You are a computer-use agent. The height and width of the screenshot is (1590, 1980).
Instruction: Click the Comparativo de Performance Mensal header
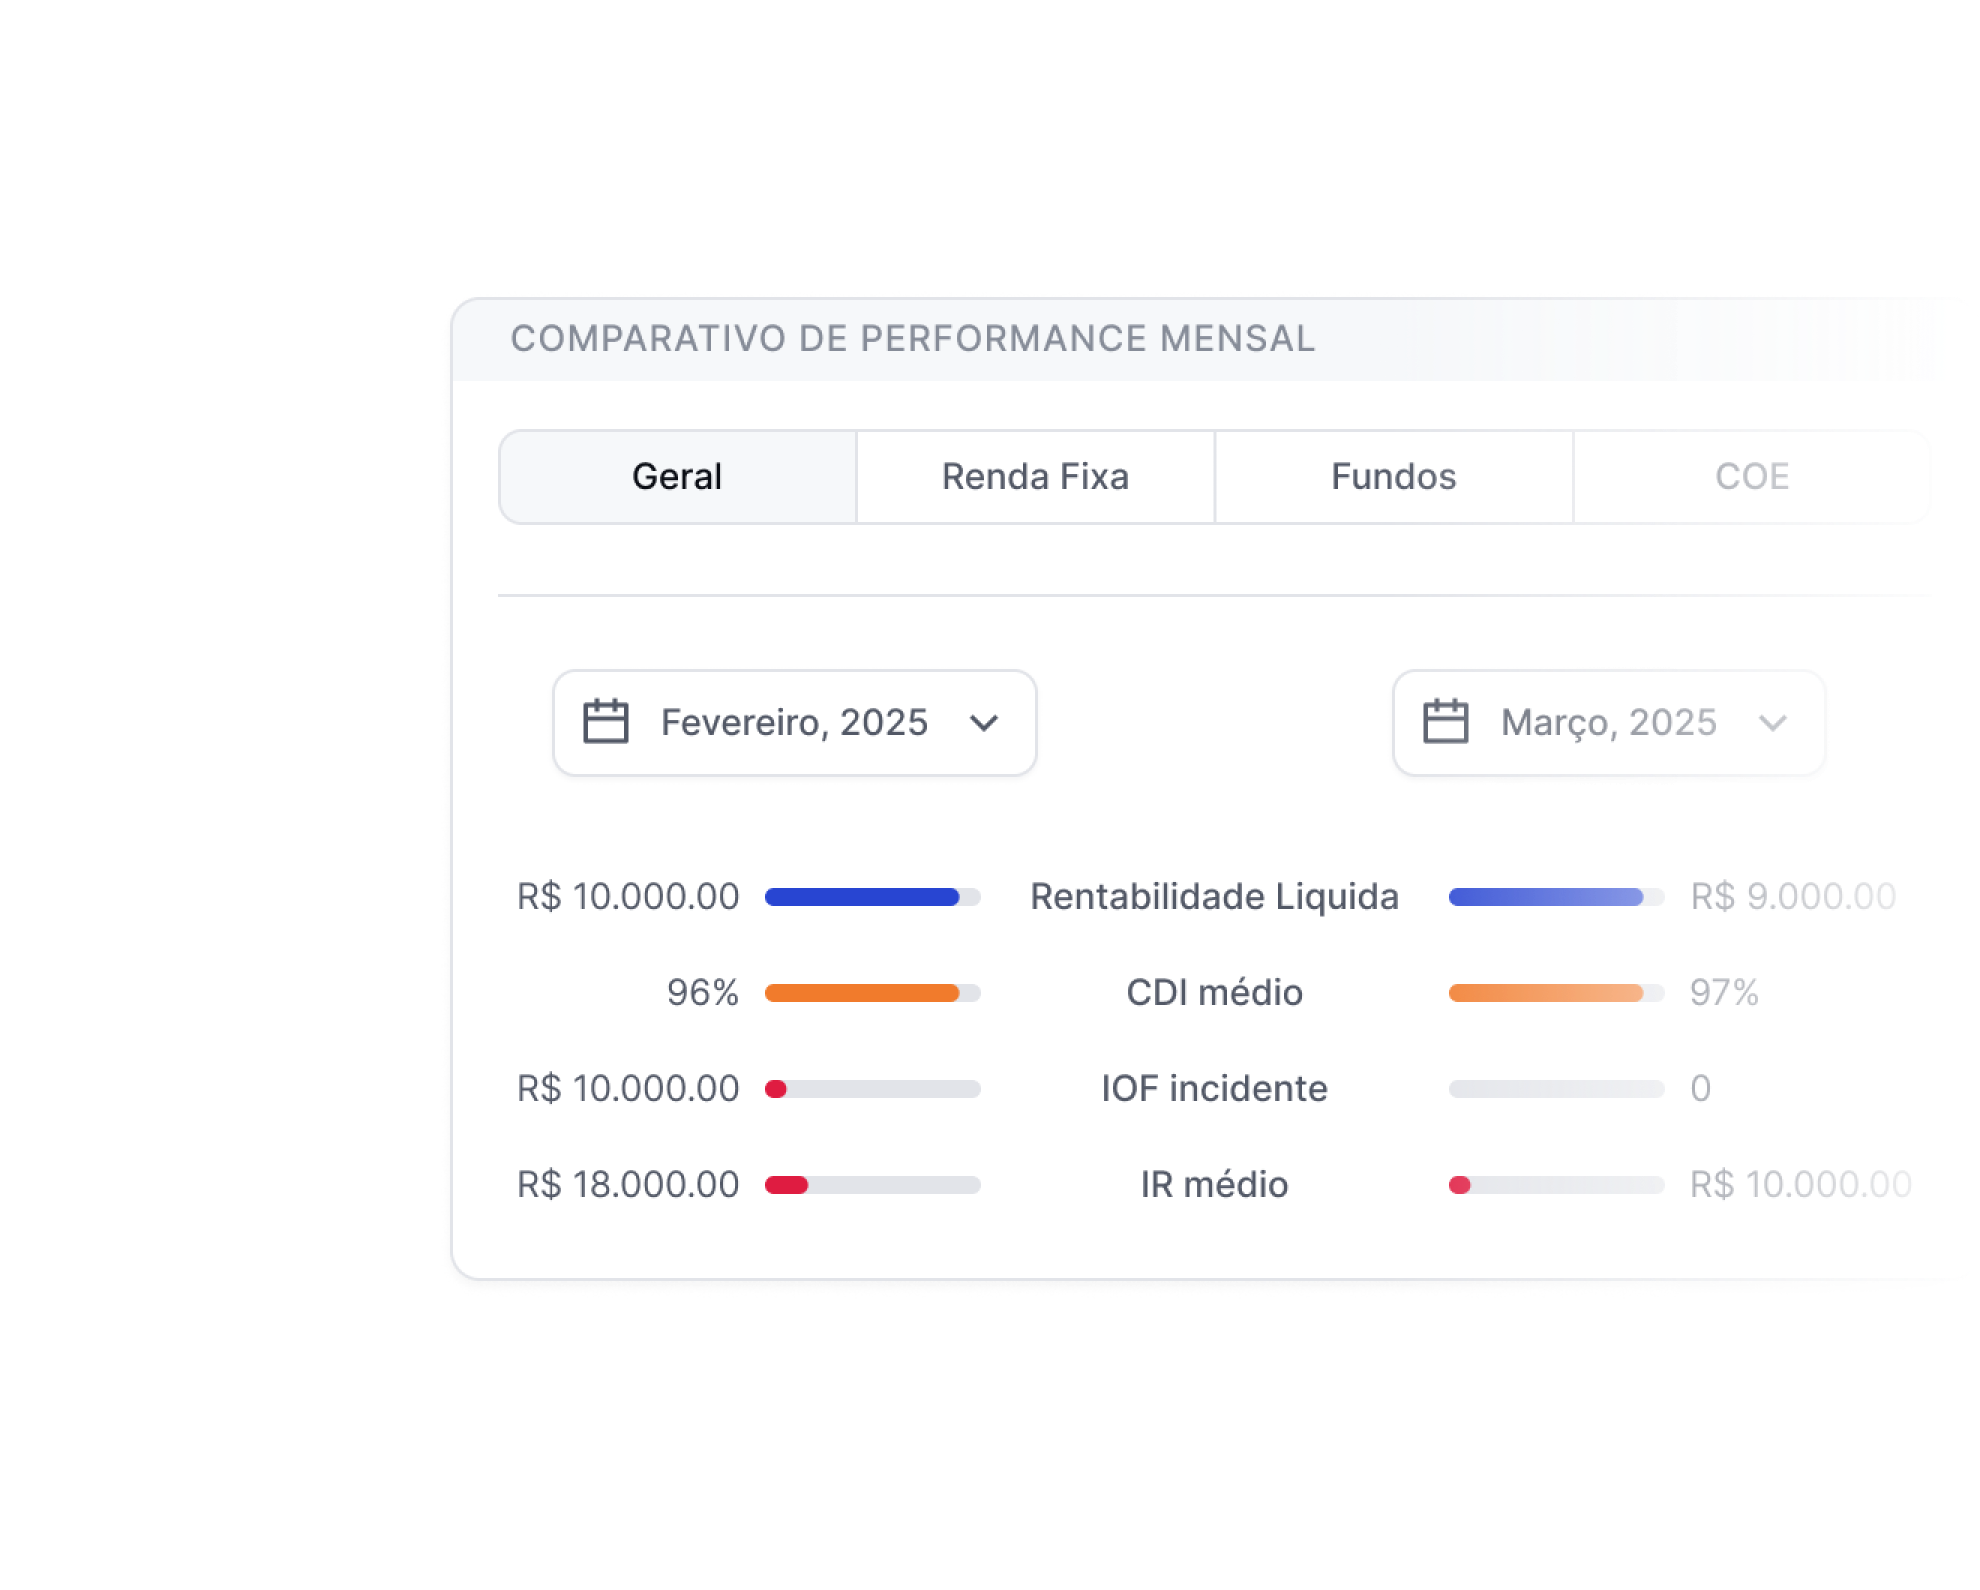click(912, 339)
